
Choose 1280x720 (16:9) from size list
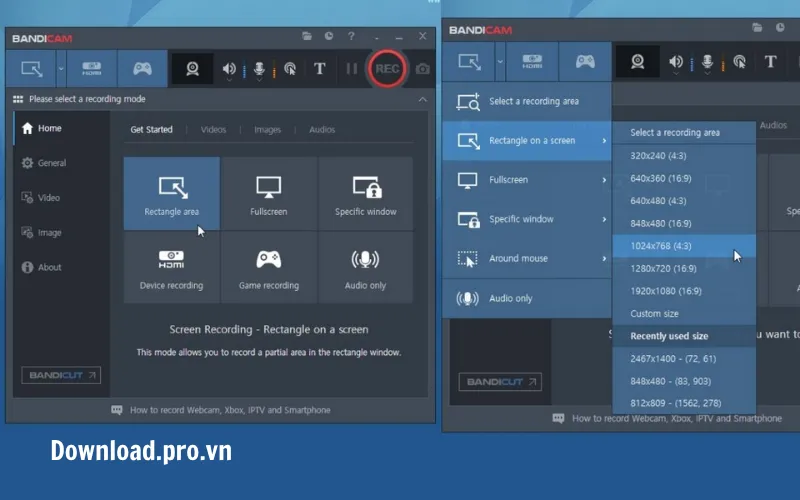click(x=666, y=268)
